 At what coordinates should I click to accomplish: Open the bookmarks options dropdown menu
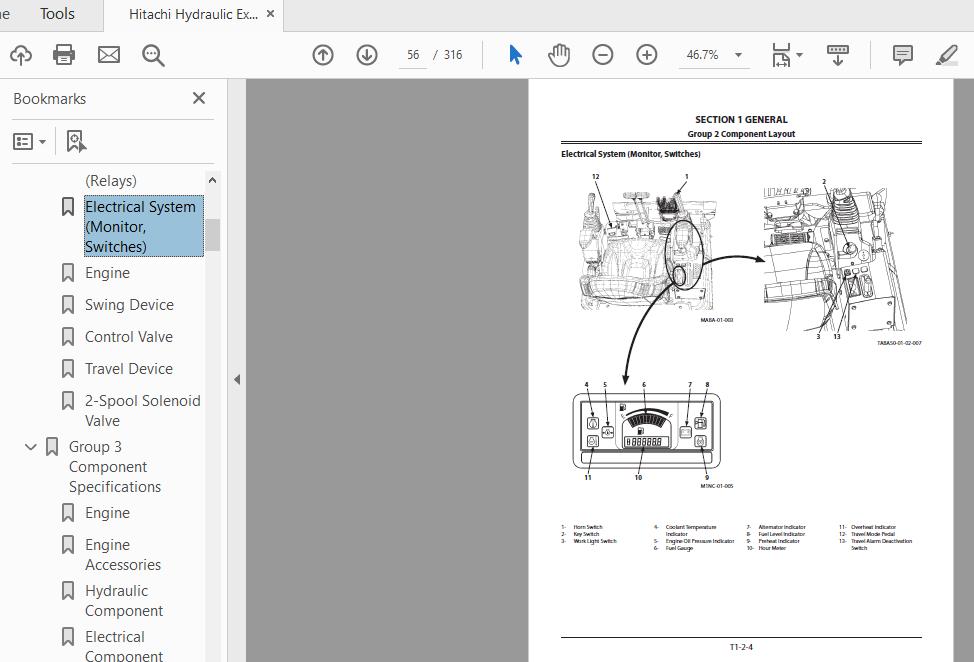[29, 142]
